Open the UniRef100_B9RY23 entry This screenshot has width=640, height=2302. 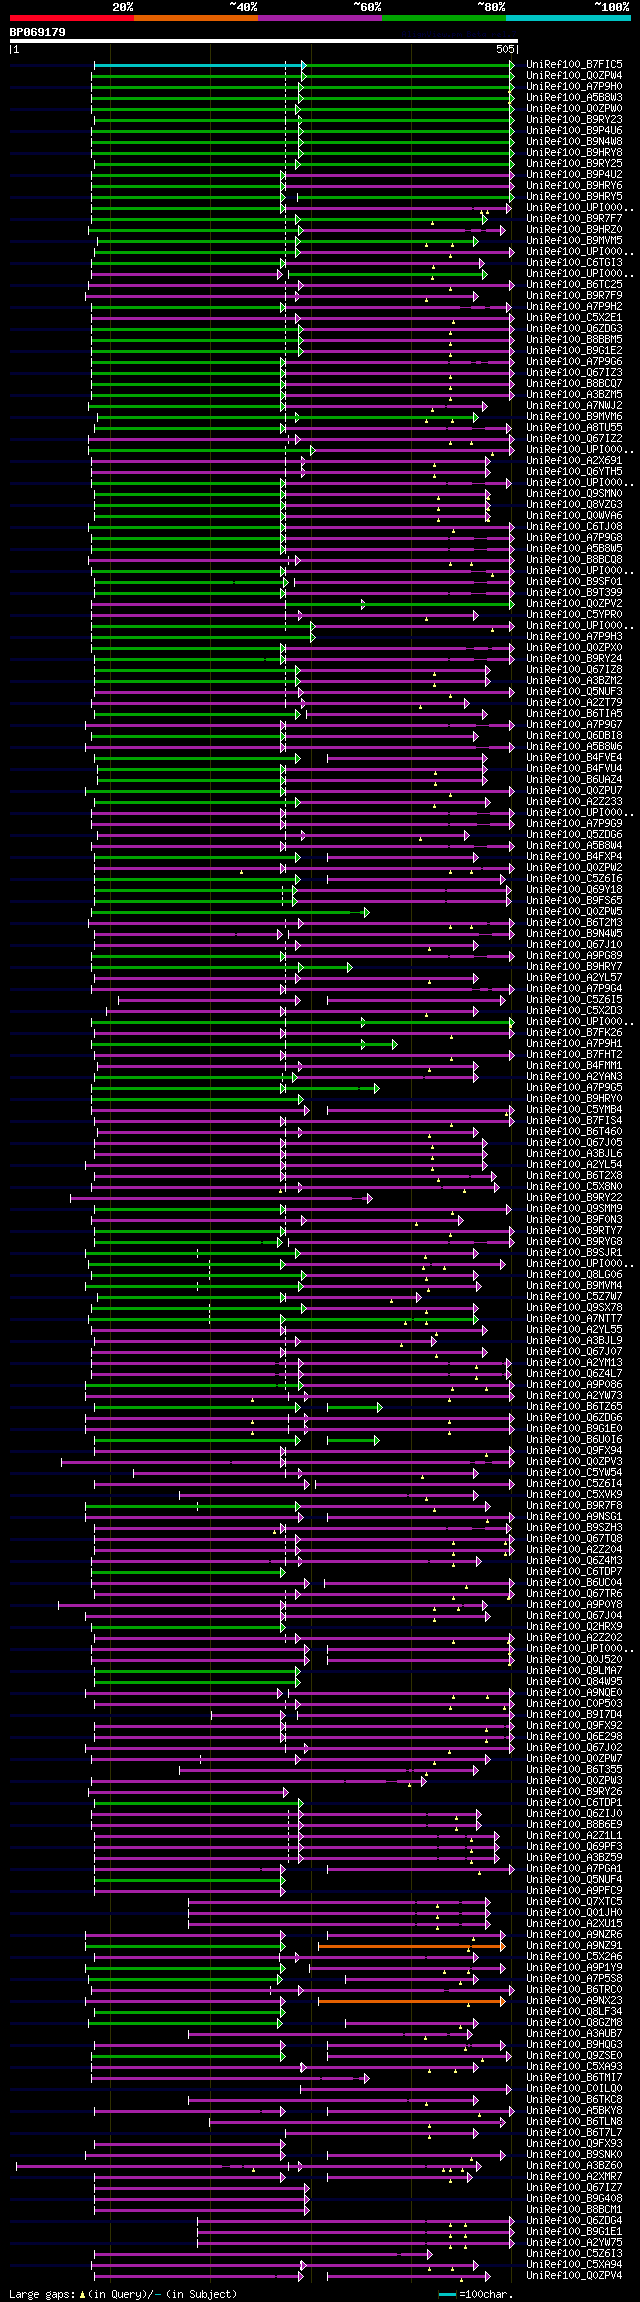click(574, 119)
